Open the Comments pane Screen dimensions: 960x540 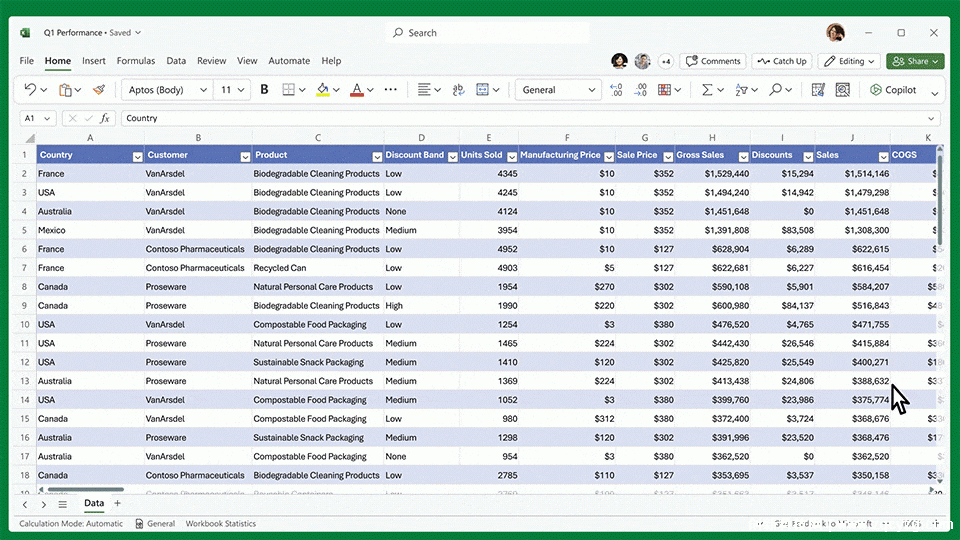click(x=713, y=61)
